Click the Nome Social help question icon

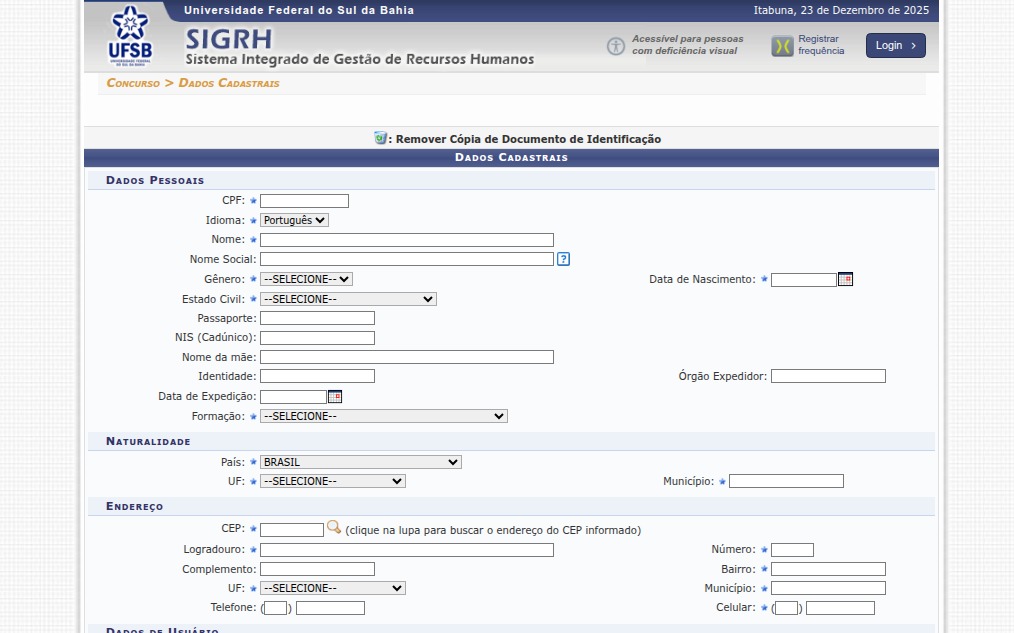(x=564, y=259)
